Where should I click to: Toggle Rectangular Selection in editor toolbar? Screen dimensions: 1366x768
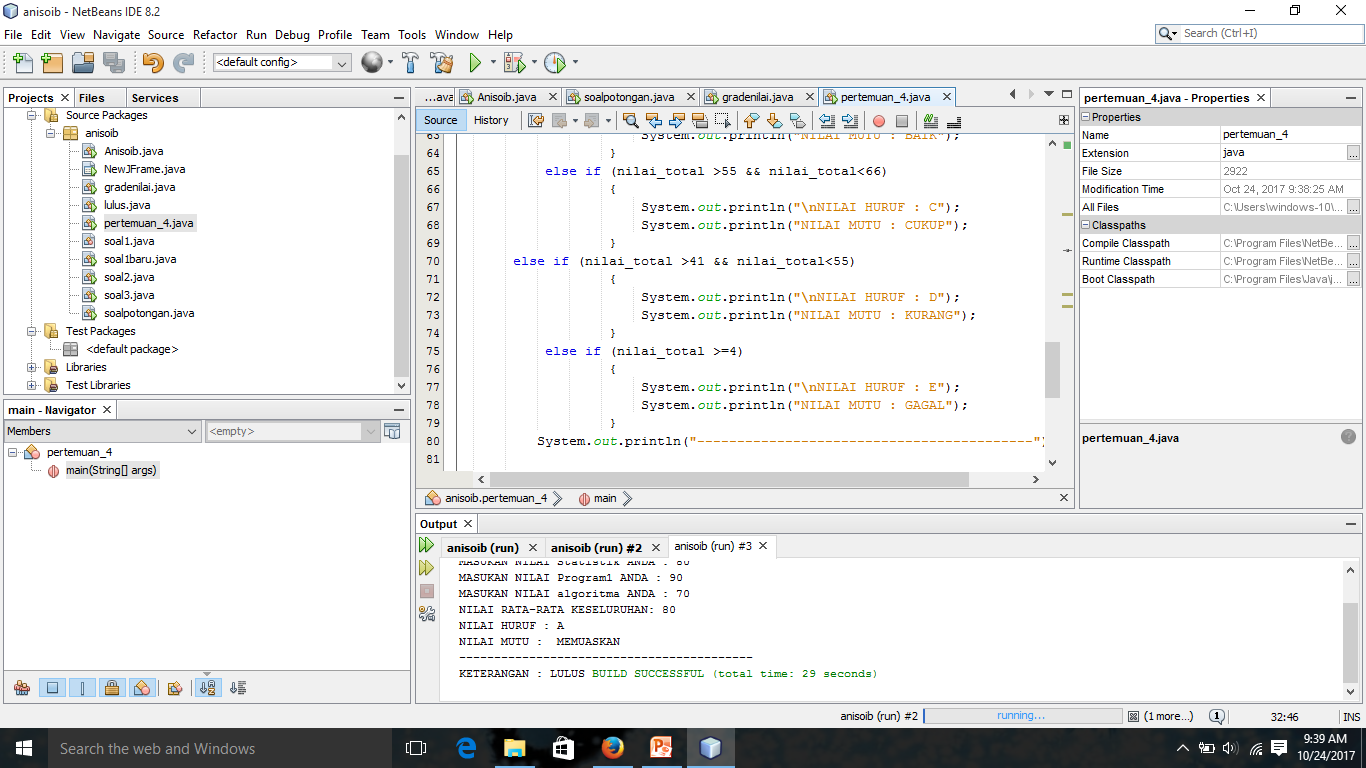[722, 120]
